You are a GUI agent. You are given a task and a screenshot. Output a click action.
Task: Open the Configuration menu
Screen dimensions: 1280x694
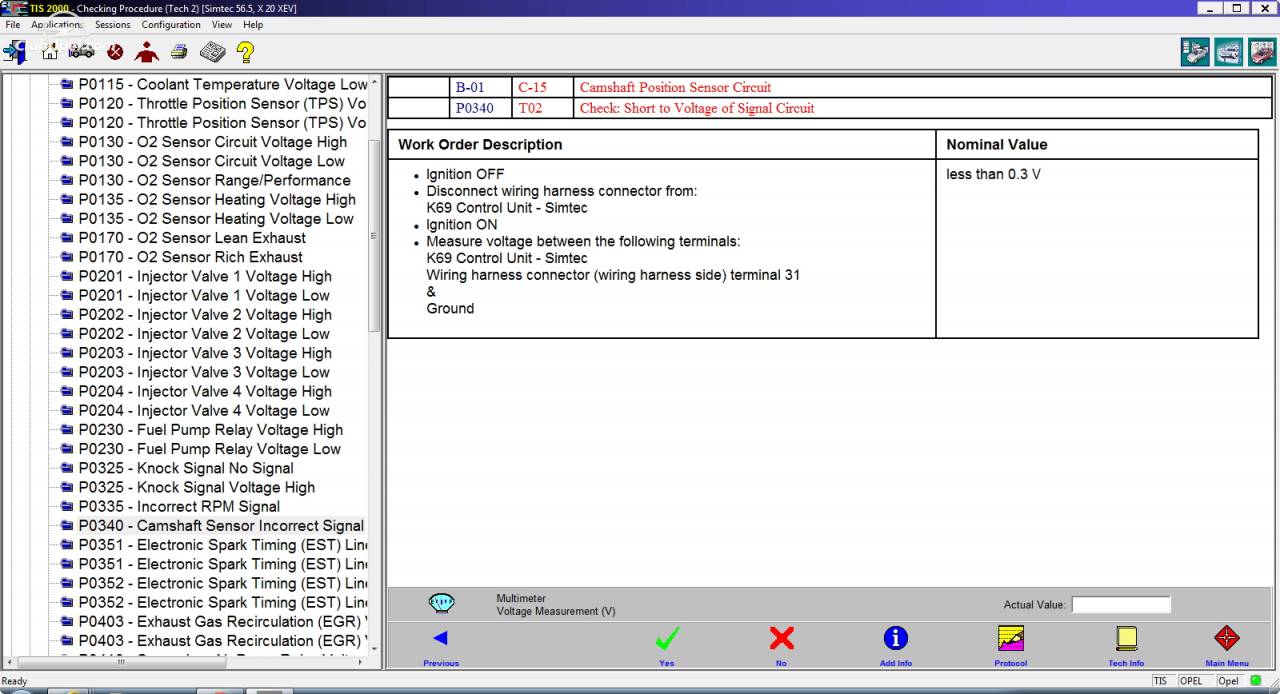pyautogui.click(x=171, y=24)
